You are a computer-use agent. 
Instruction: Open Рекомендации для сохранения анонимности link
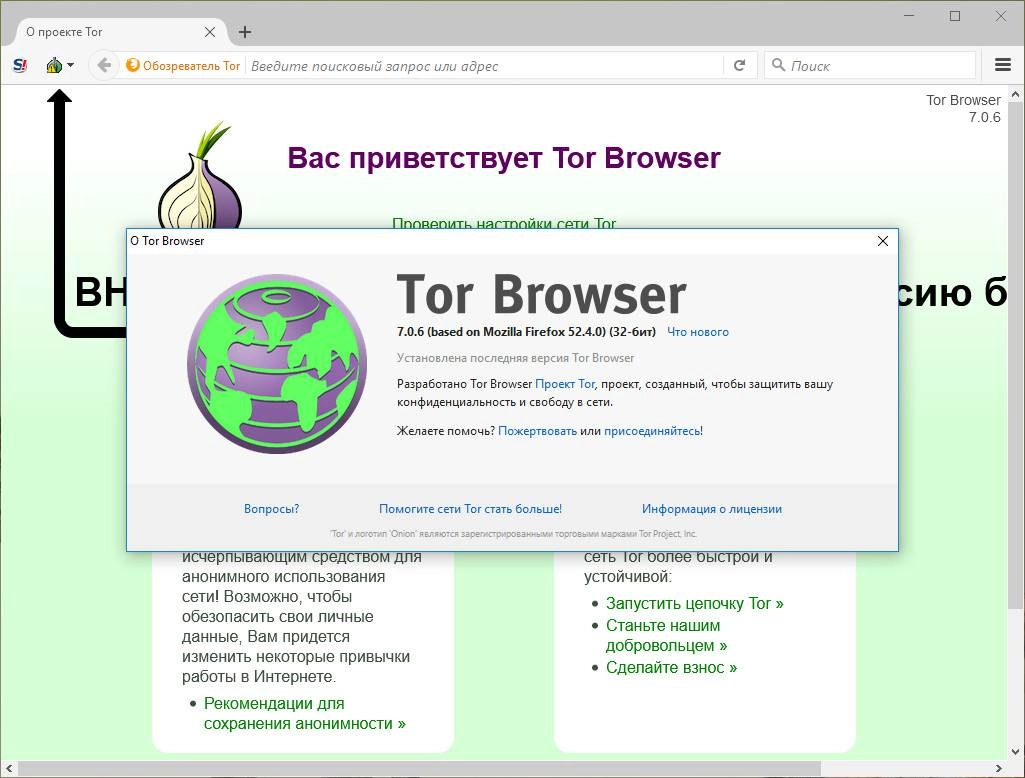pyautogui.click(x=305, y=713)
